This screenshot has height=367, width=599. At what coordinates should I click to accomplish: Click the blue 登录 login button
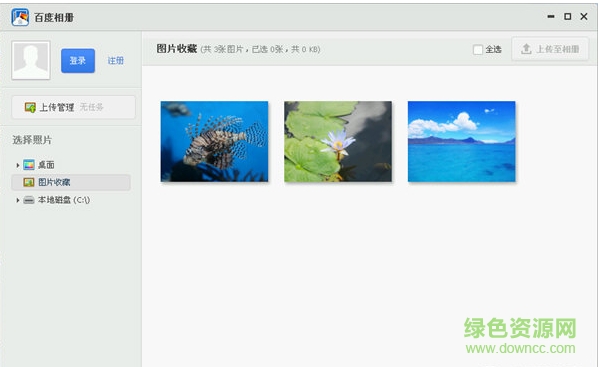(x=78, y=60)
